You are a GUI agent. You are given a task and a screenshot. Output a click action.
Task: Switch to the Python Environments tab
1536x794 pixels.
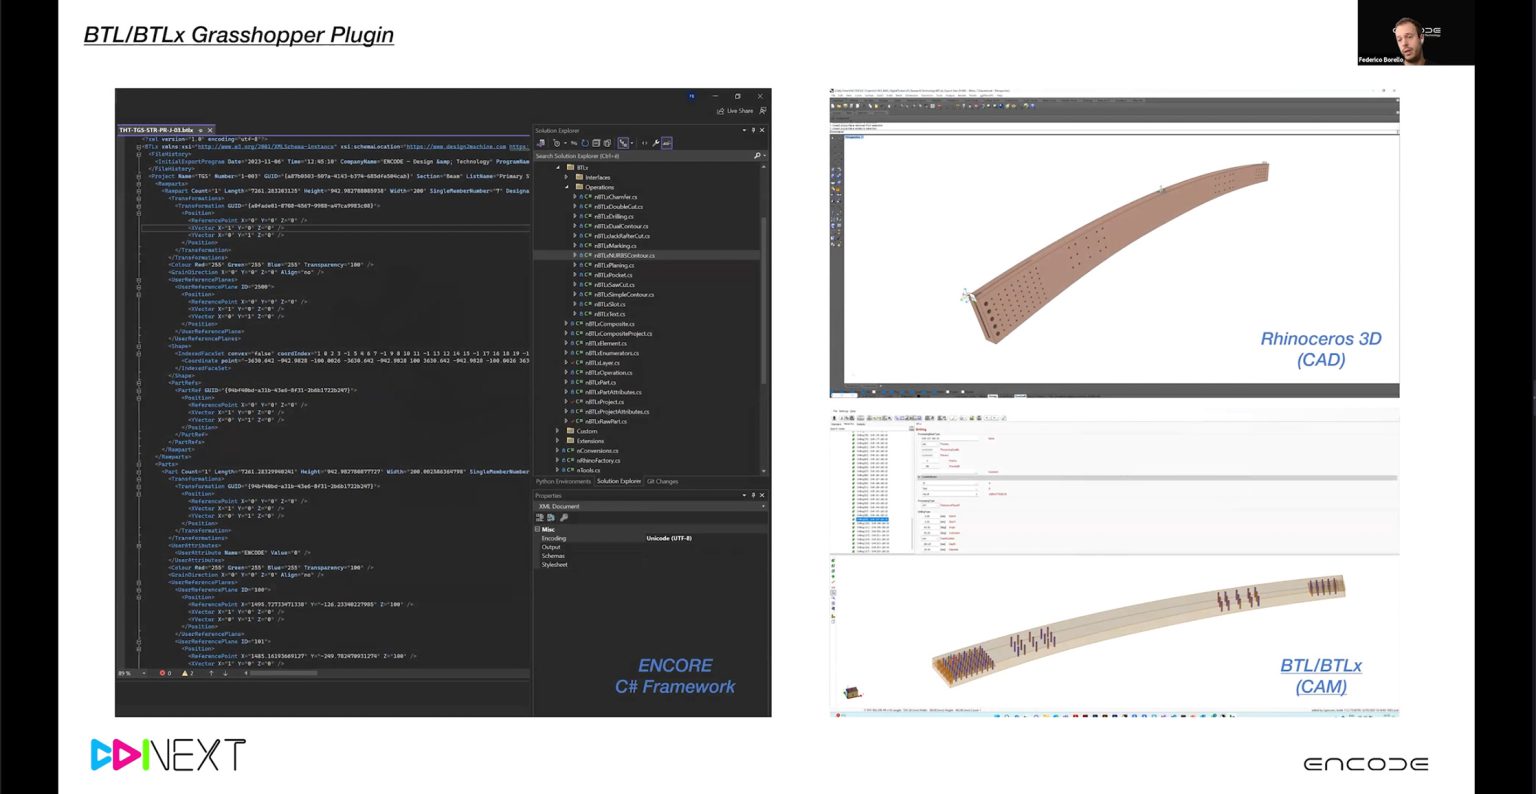(564, 482)
